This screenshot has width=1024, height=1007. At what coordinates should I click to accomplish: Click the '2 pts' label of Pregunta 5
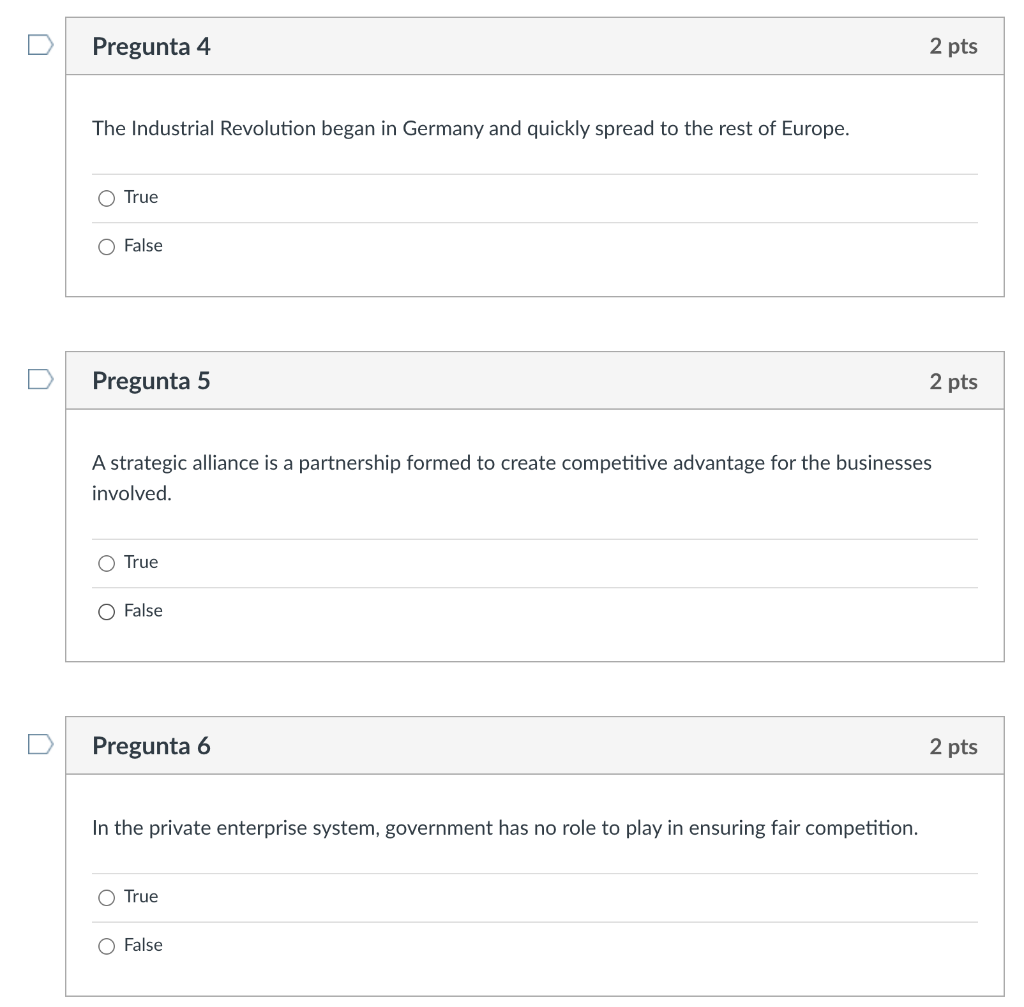click(x=952, y=381)
